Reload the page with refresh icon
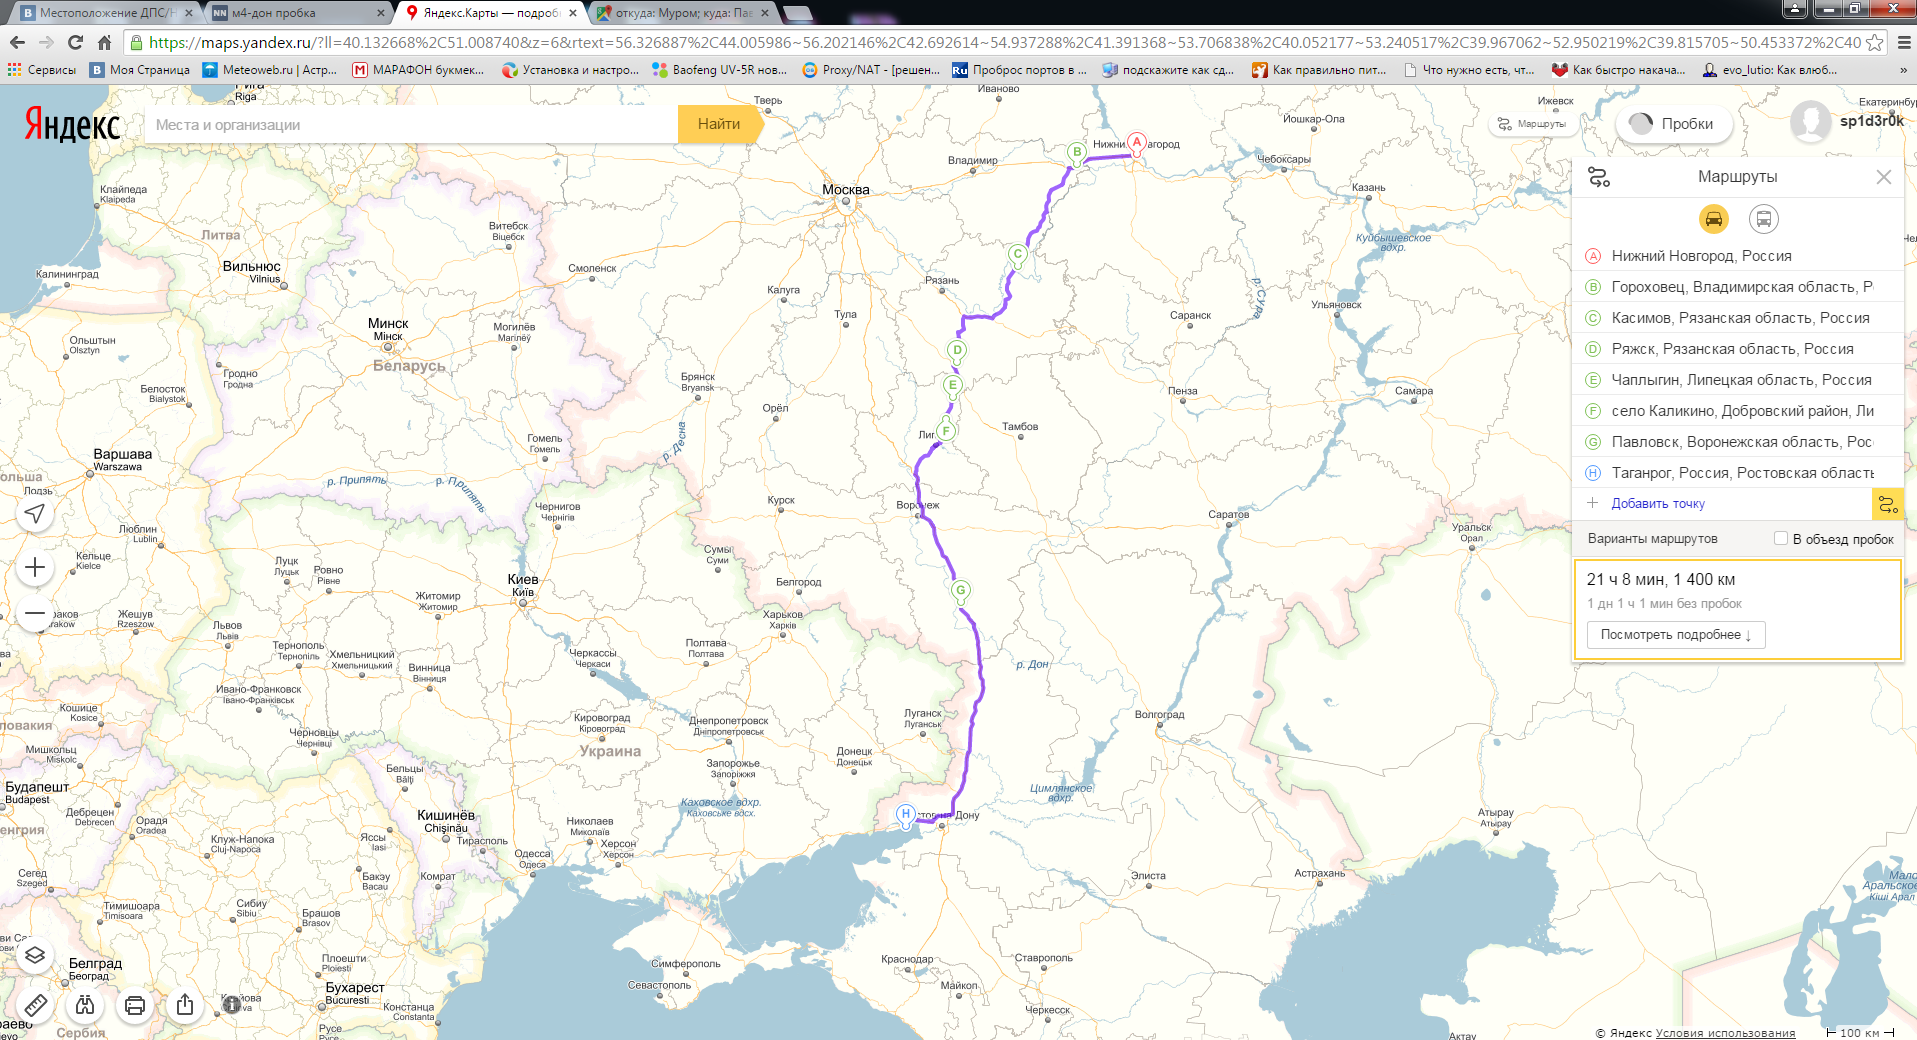 click(75, 42)
